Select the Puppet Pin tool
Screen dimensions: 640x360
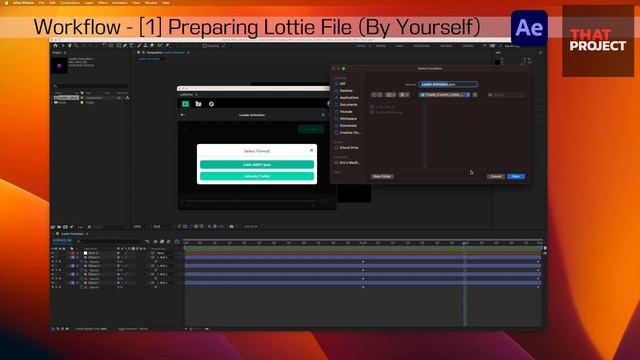click(167, 46)
